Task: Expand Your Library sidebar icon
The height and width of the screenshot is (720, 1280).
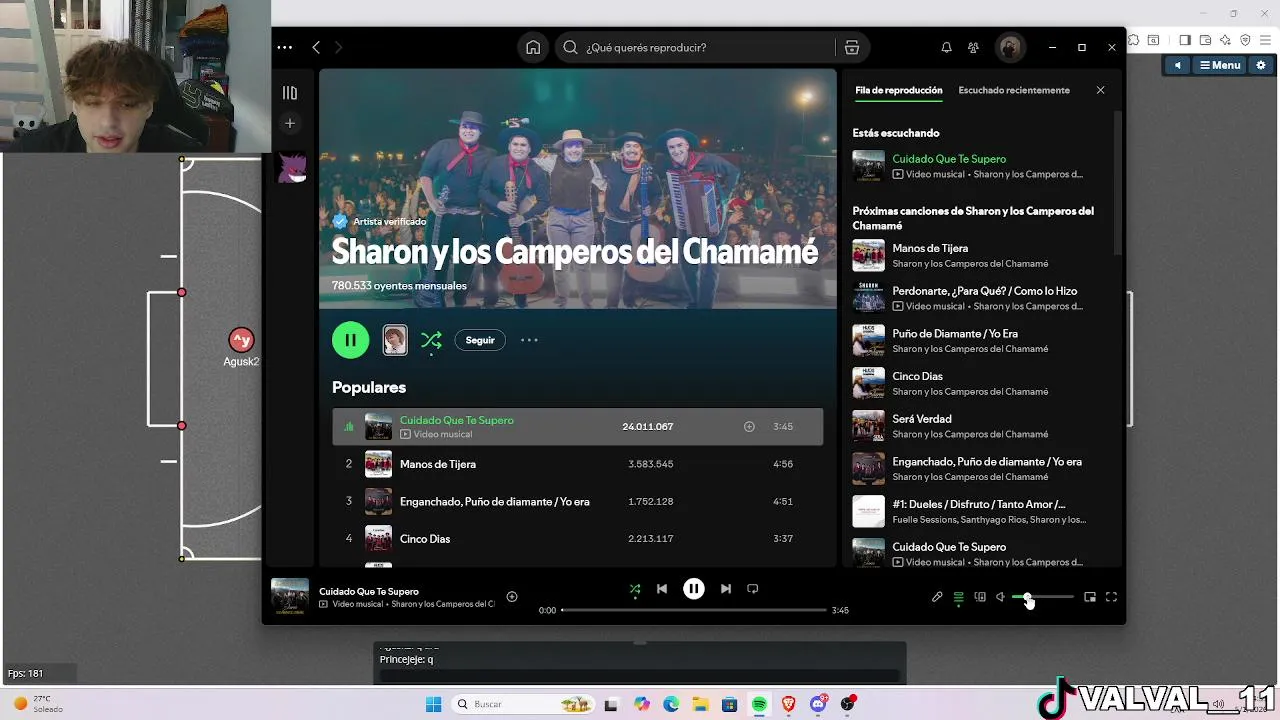Action: tap(290, 93)
